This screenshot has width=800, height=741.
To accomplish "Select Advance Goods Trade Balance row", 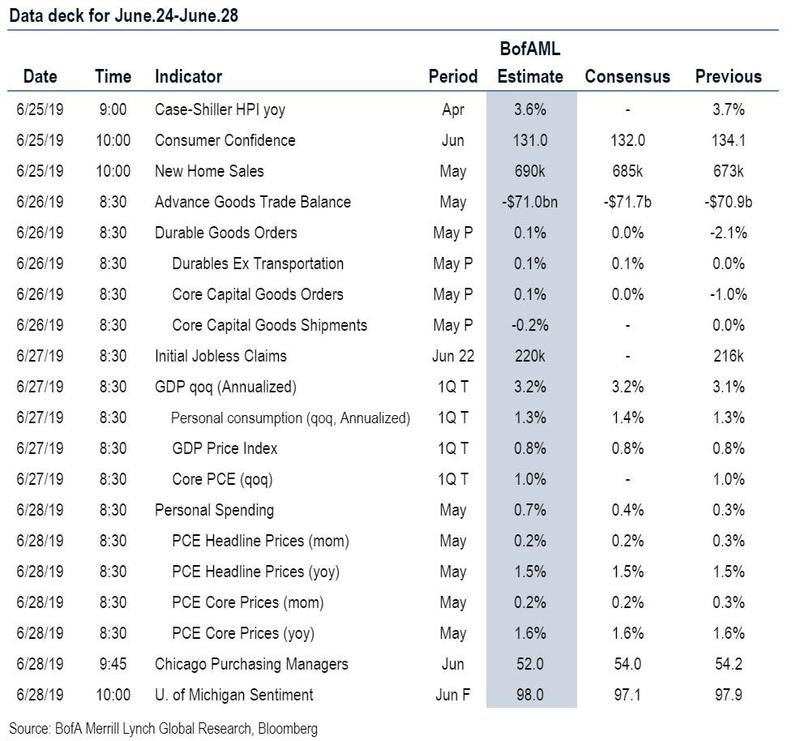I will pyautogui.click(x=393, y=202).
